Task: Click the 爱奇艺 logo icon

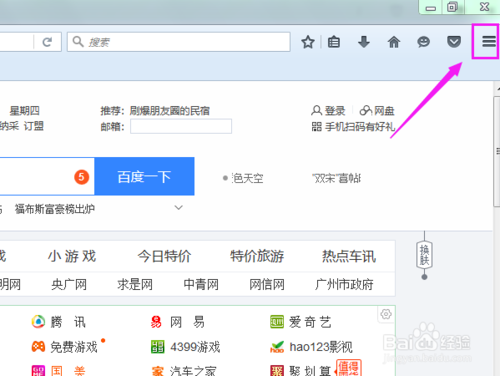Action: coord(277,322)
